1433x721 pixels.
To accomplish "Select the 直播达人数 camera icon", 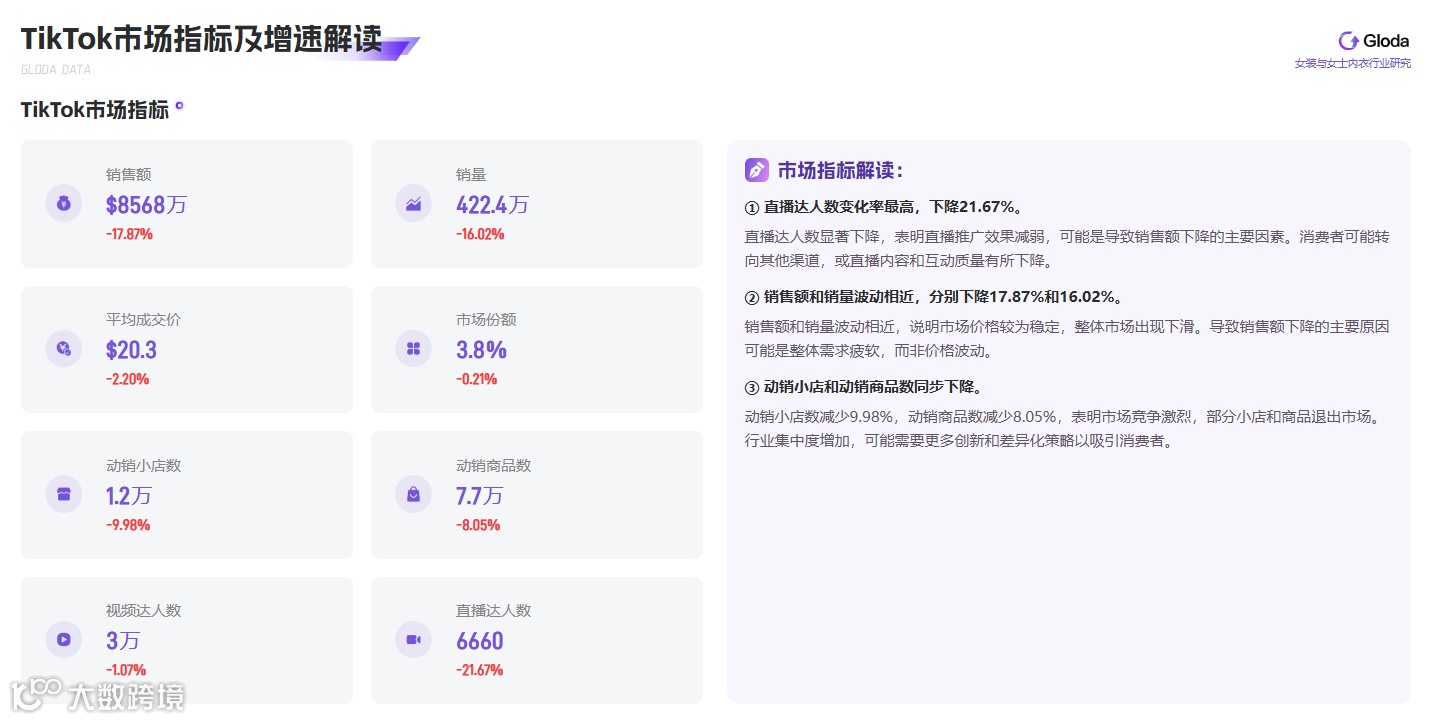I will click(413, 639).
